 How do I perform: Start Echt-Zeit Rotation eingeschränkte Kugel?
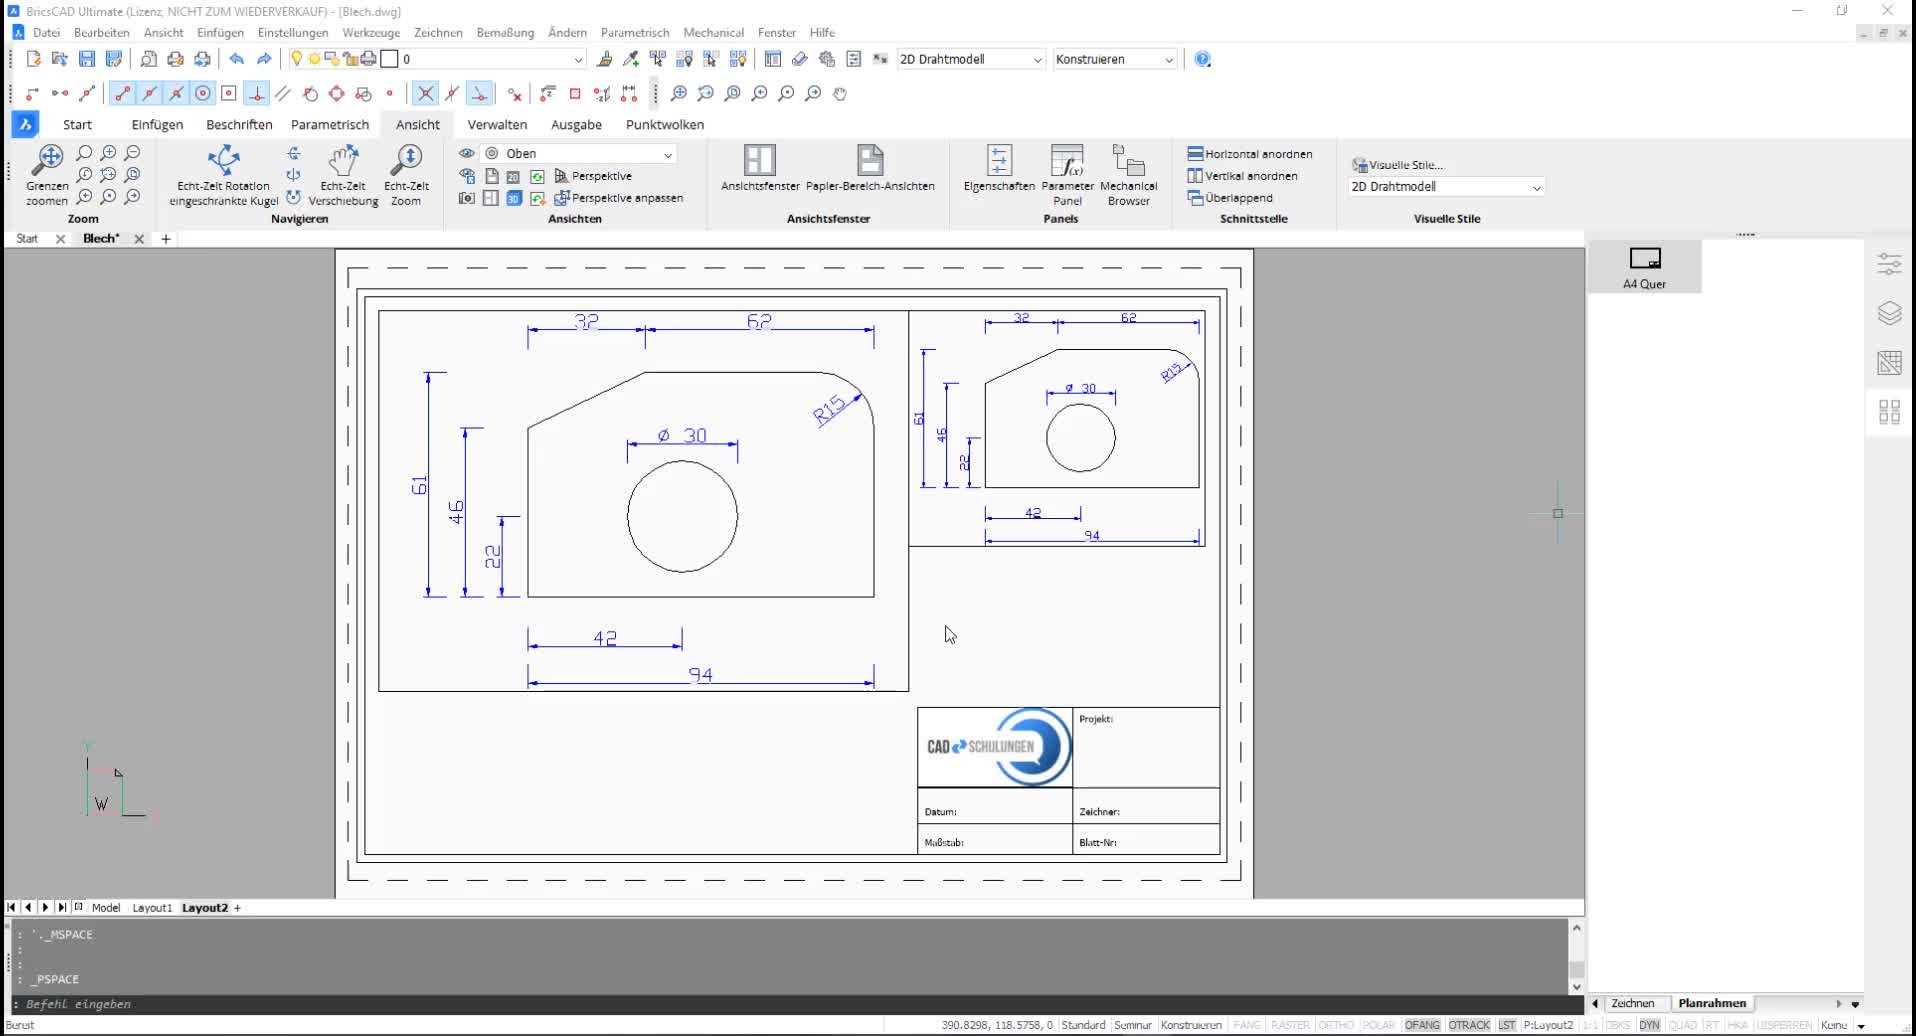(224, 175)
